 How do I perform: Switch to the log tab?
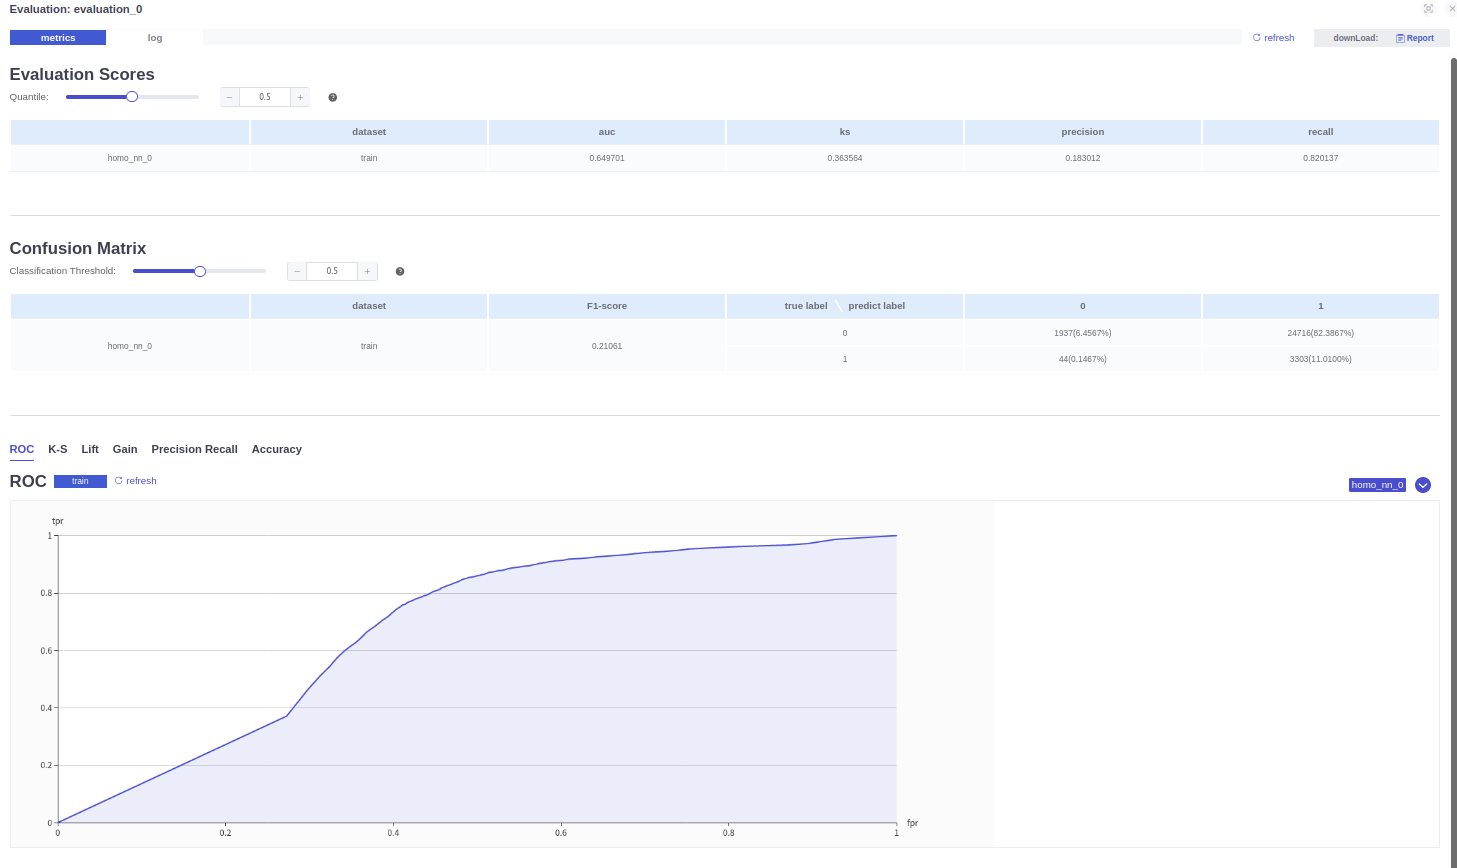coord(155,38)
